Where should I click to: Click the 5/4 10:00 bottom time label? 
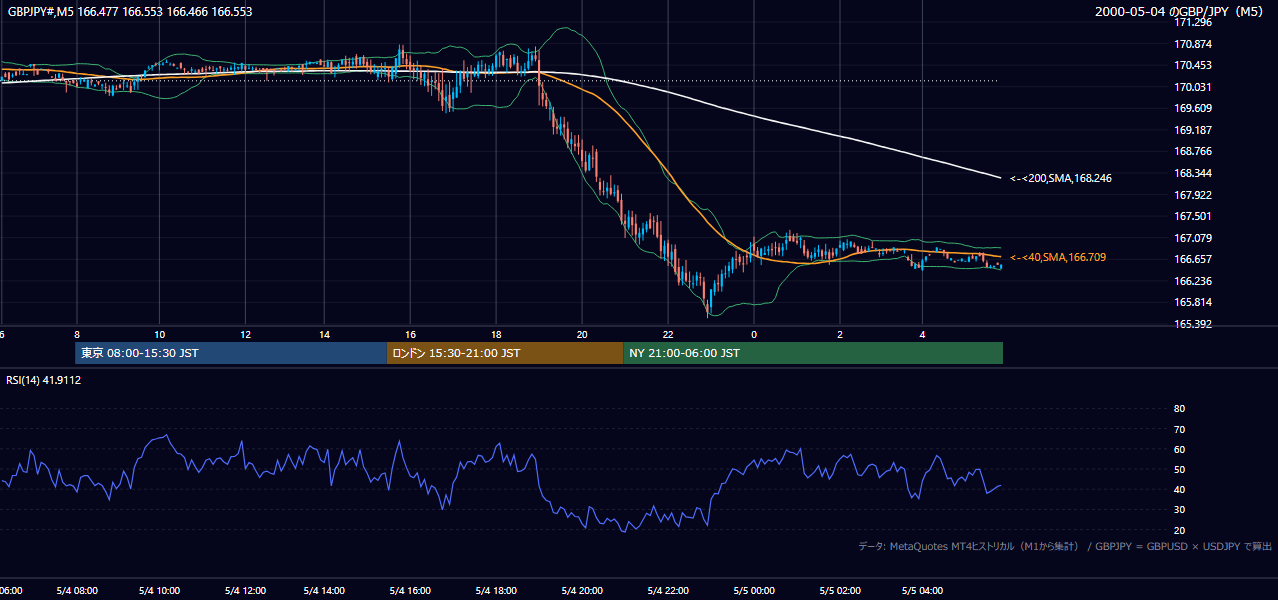click(160, 591)
